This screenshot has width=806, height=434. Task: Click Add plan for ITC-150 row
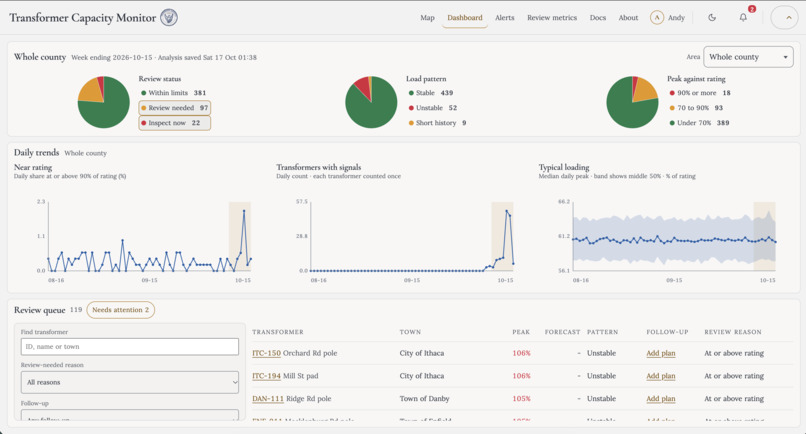(x=661, y=353)
